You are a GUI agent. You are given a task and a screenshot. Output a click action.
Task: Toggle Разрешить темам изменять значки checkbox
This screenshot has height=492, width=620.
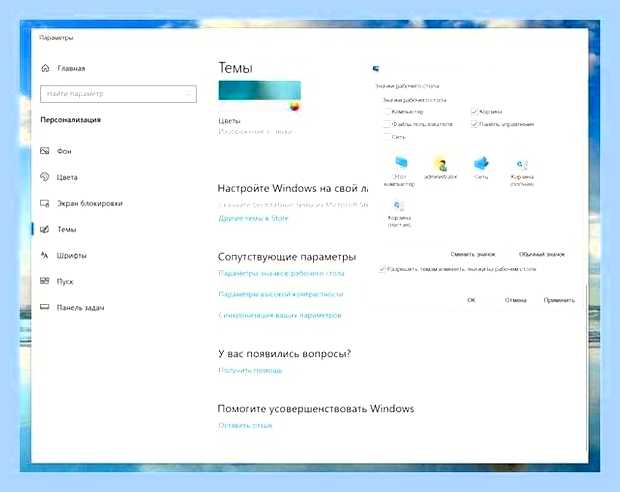[382, 269]
